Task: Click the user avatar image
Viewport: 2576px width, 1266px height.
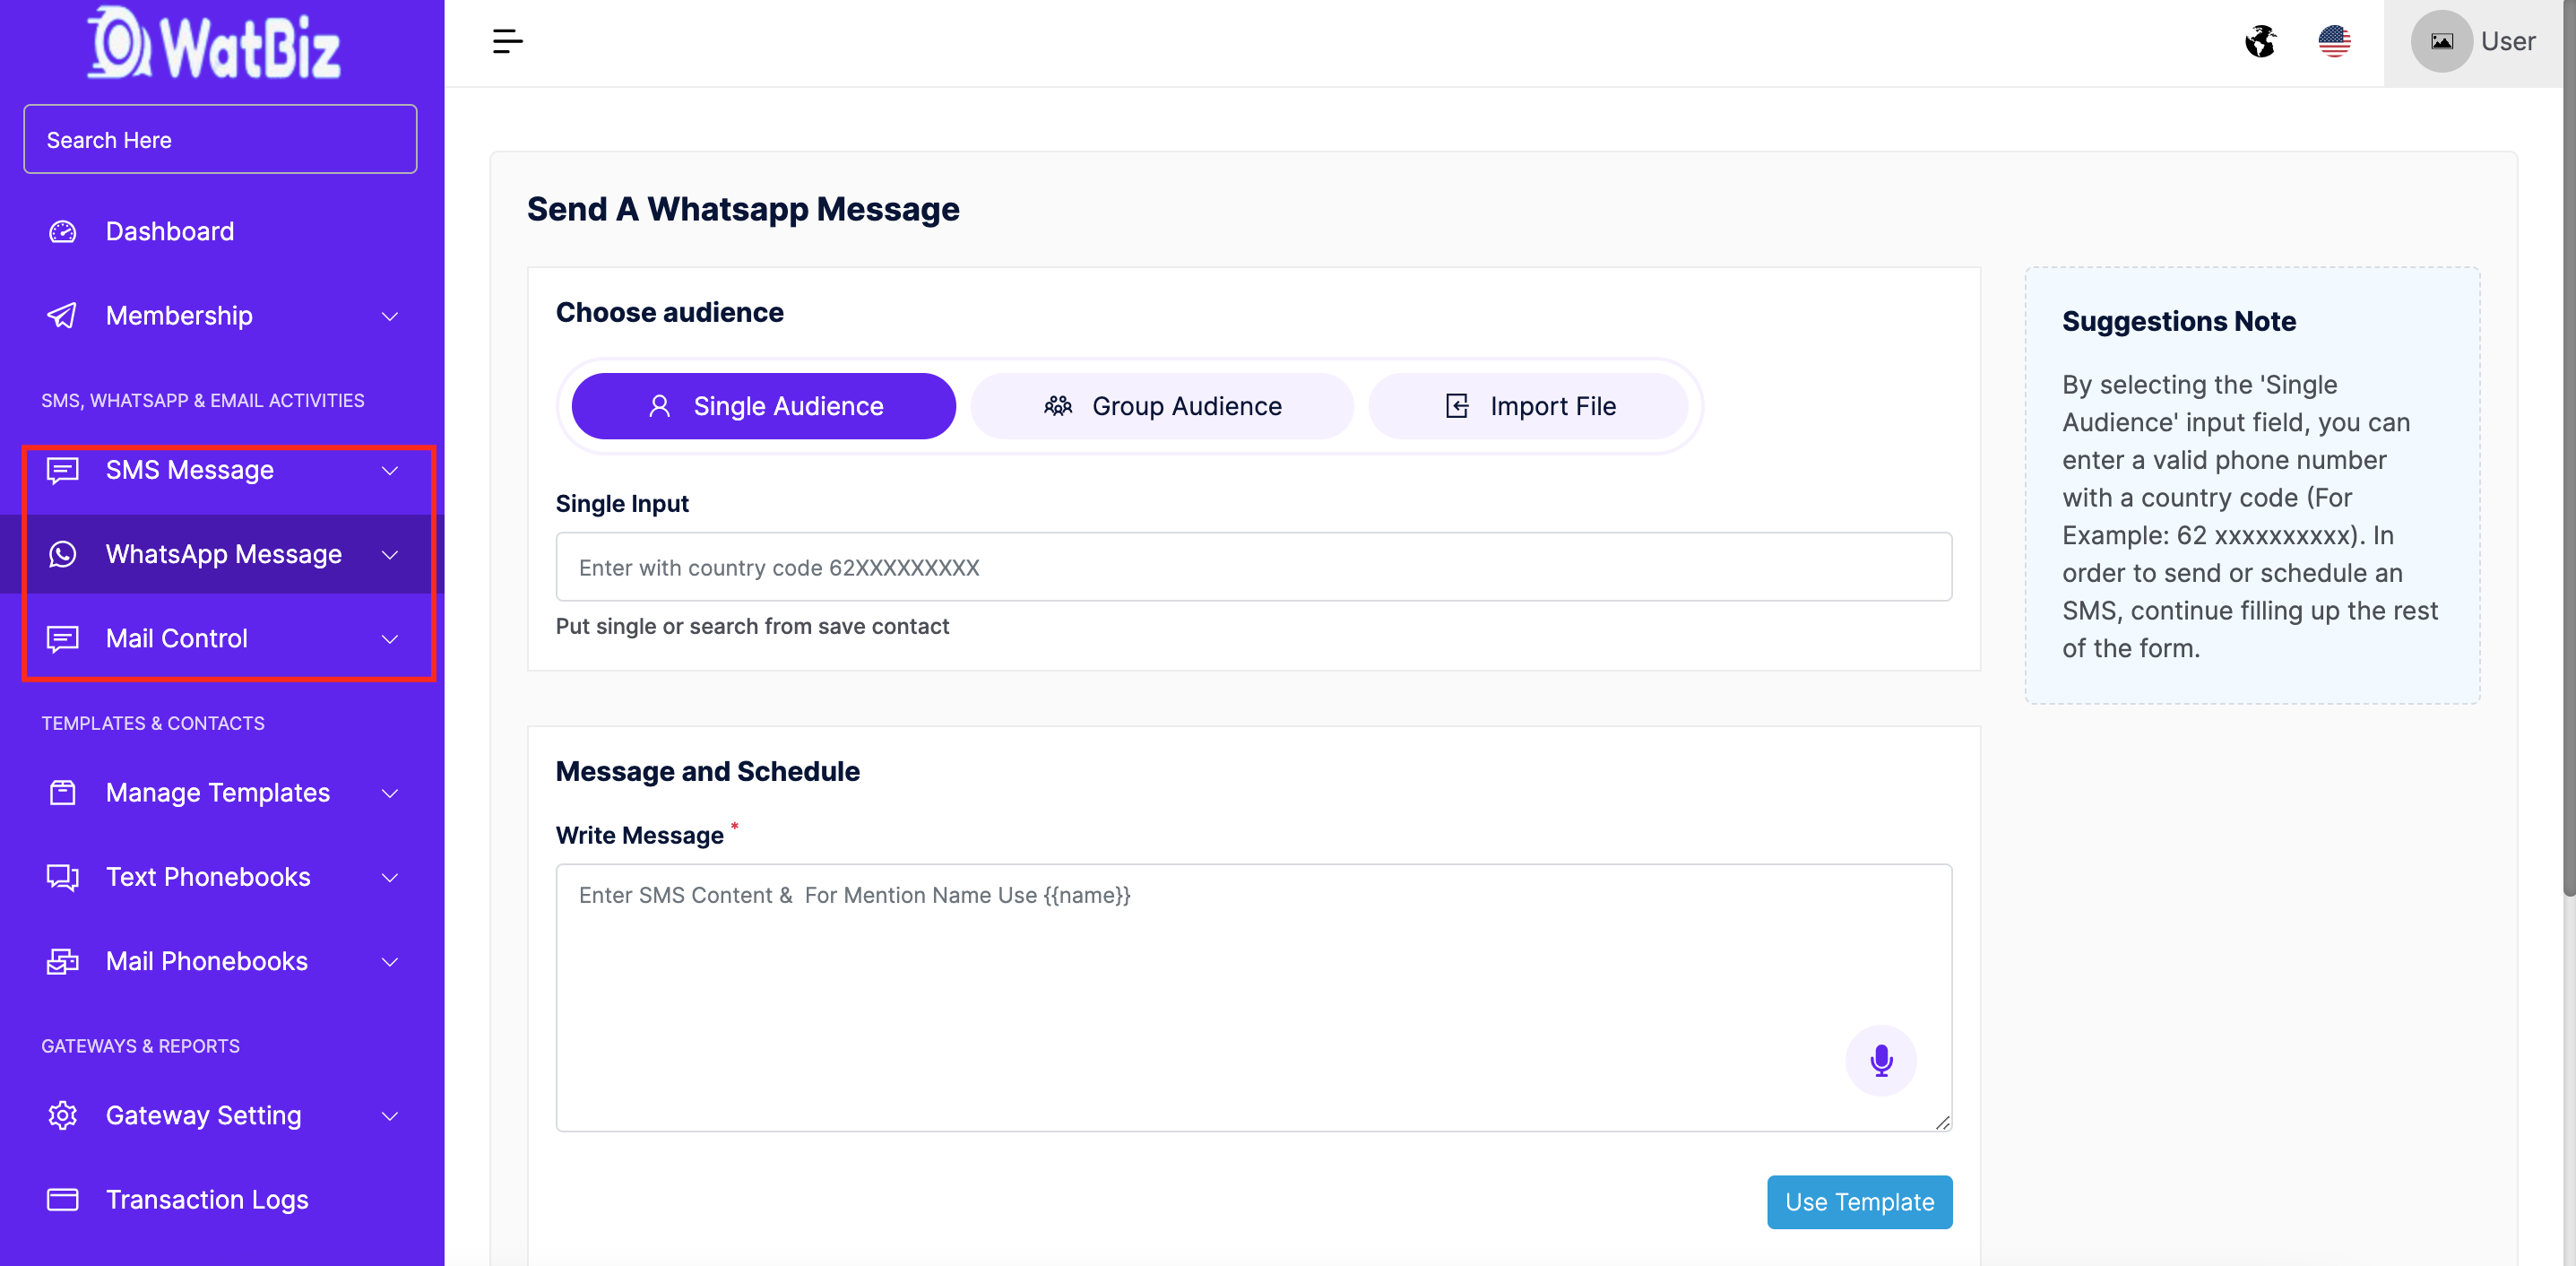Action: pyautogui.click(x=2441, y=41)
